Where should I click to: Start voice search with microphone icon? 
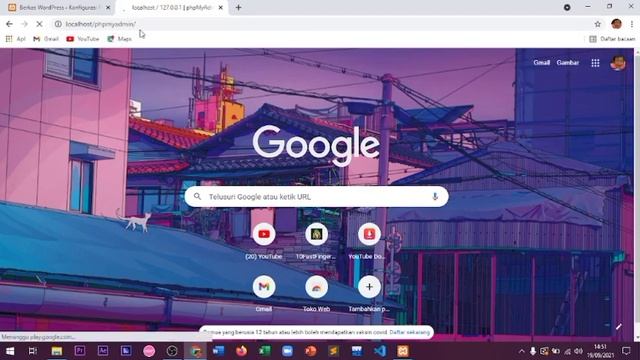pos(435,197)
